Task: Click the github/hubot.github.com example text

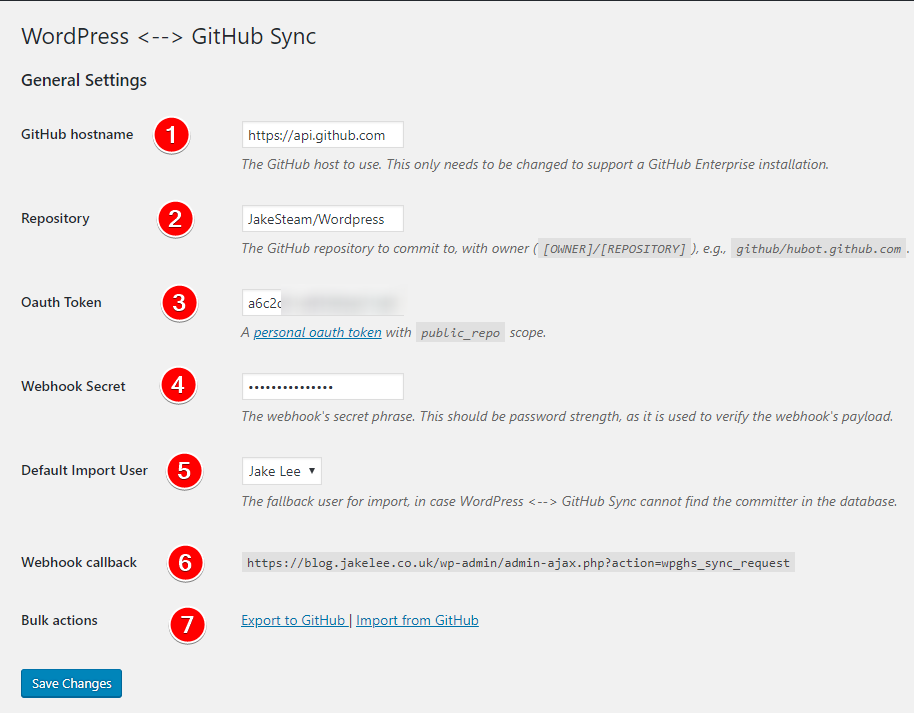Action: point(818,249)
